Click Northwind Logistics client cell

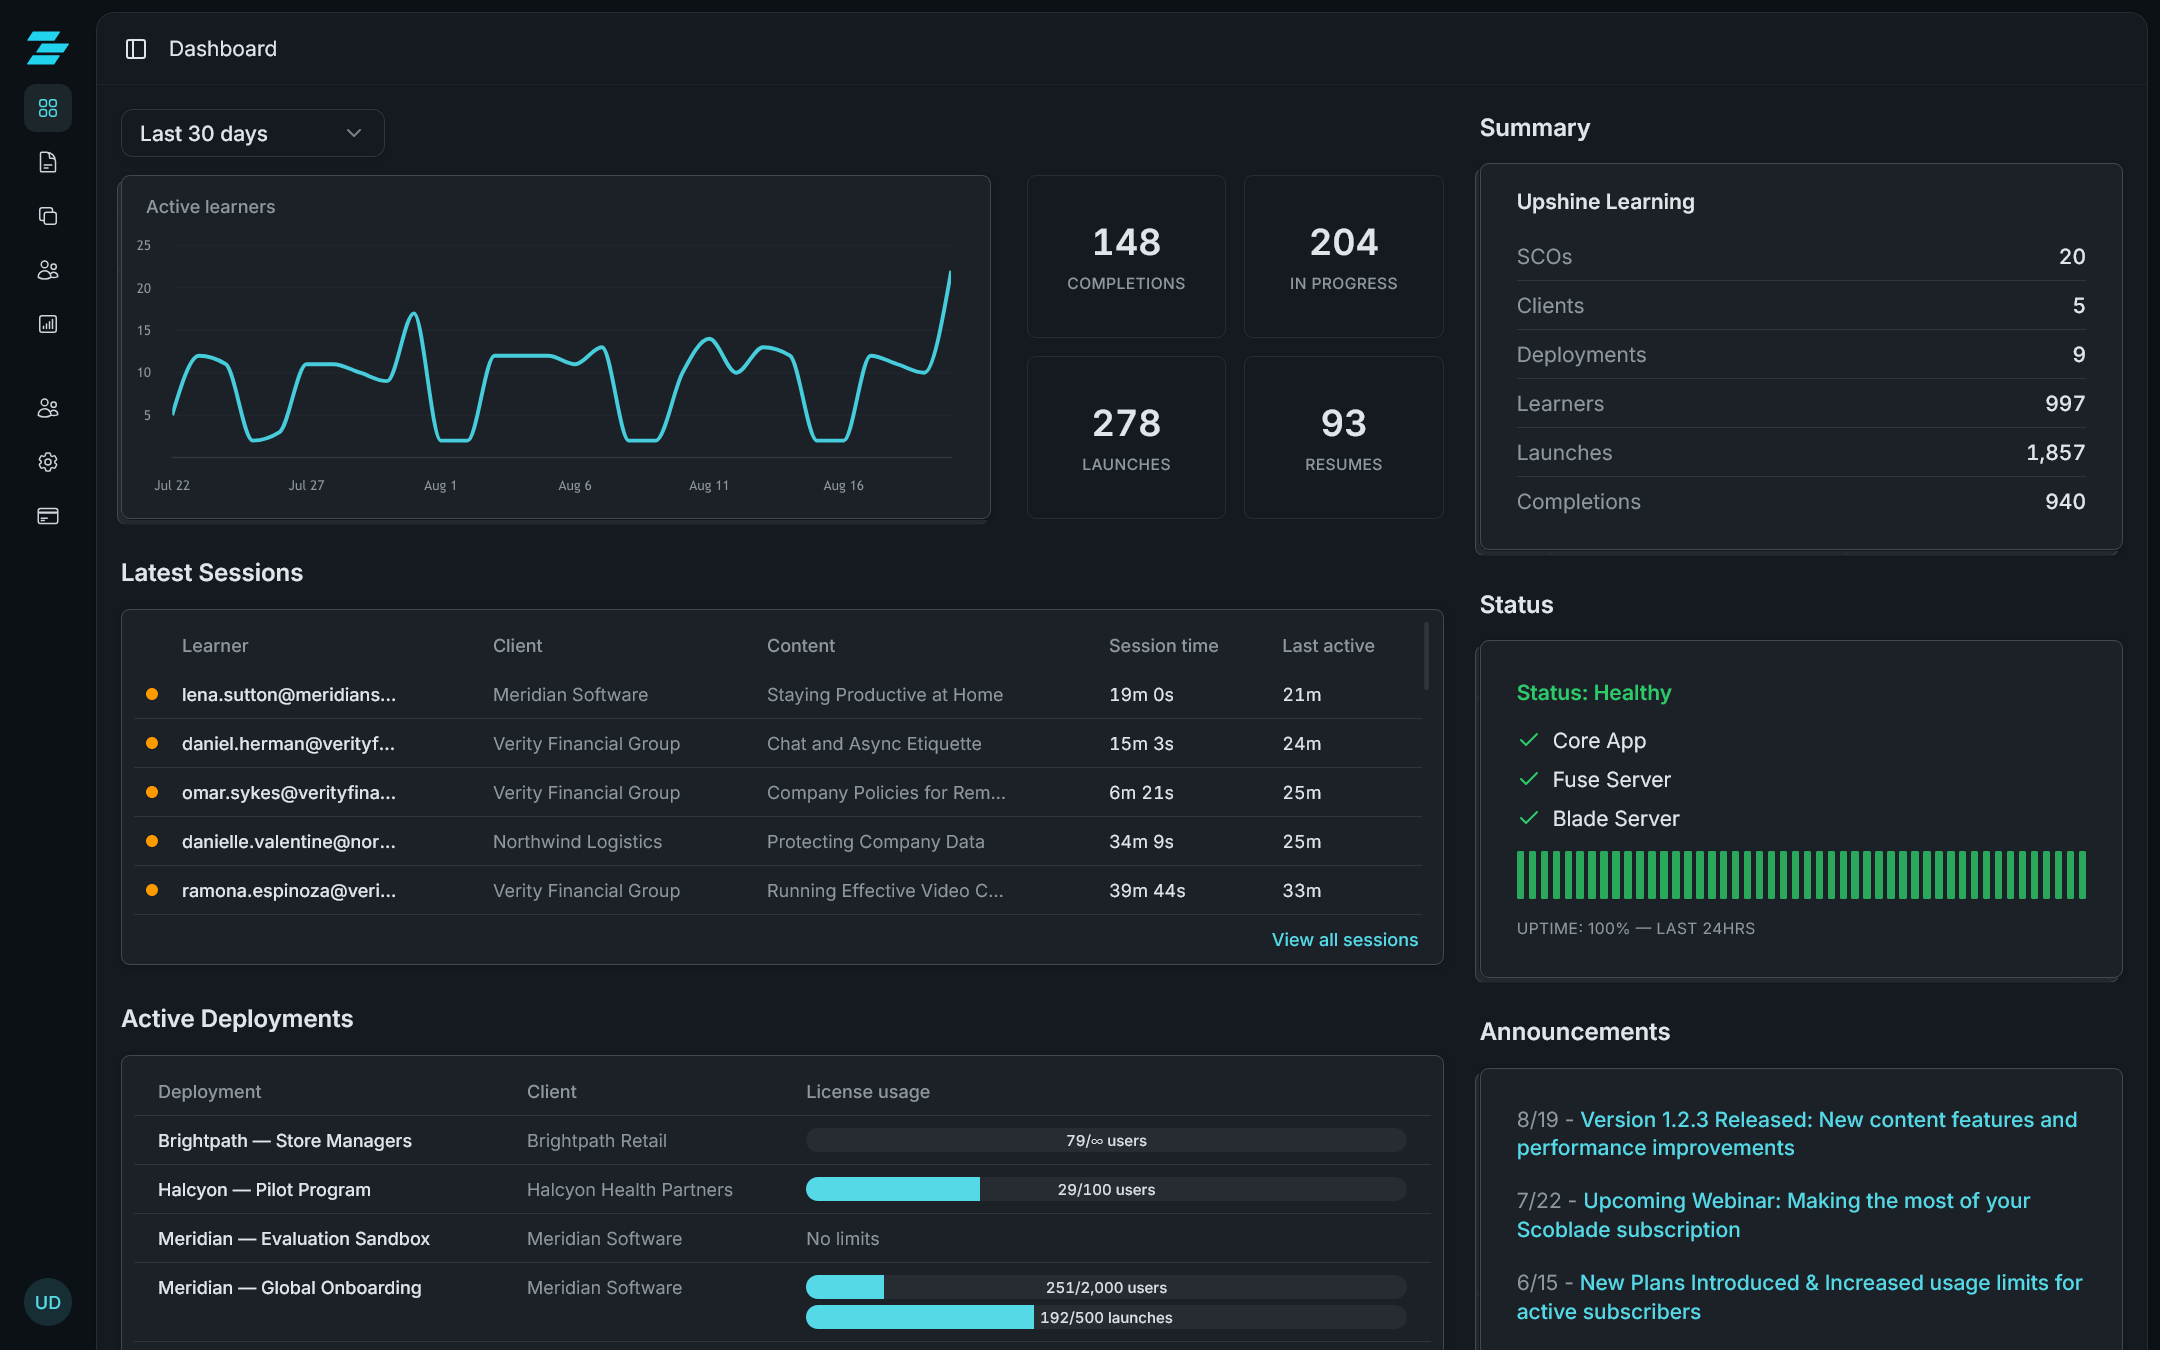577,841
